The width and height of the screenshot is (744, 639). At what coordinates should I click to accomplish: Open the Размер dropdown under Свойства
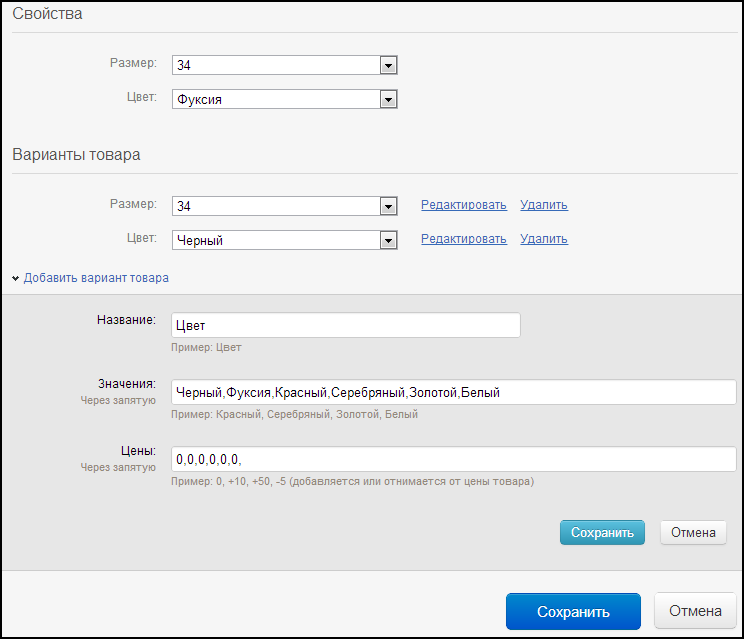point(284,65)
